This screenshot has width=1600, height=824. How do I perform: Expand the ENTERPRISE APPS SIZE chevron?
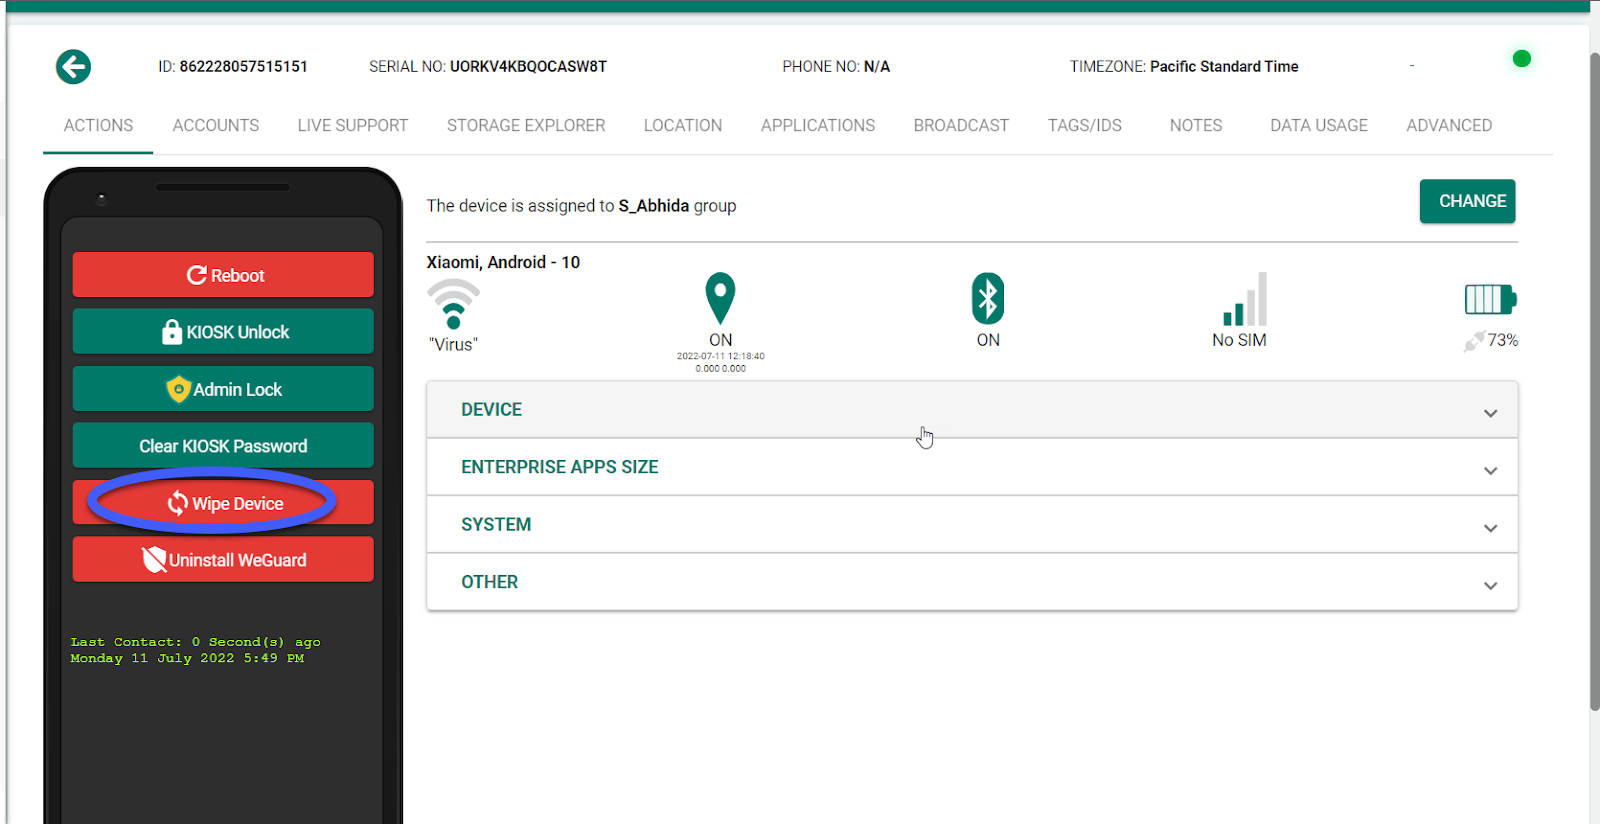point(1490,471)
